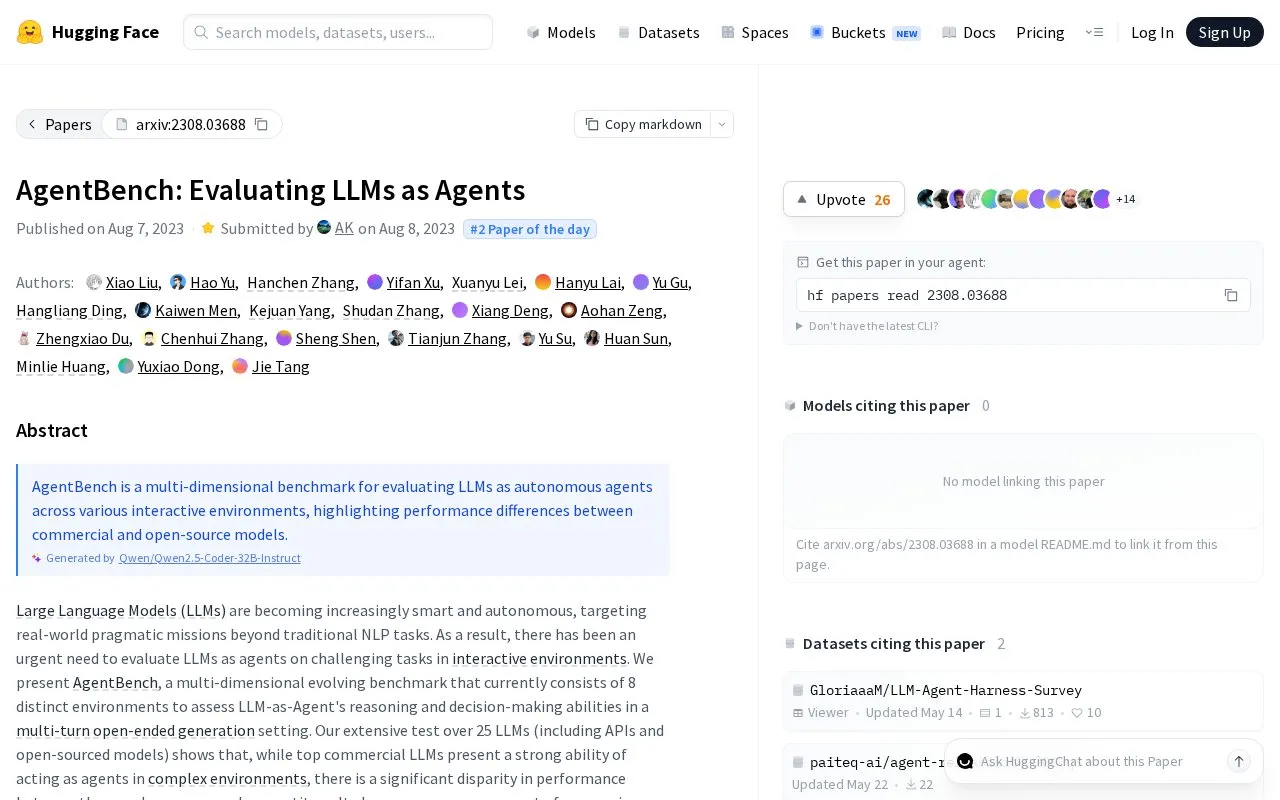Upvote this paper
1280x800 pixels.
844,199
